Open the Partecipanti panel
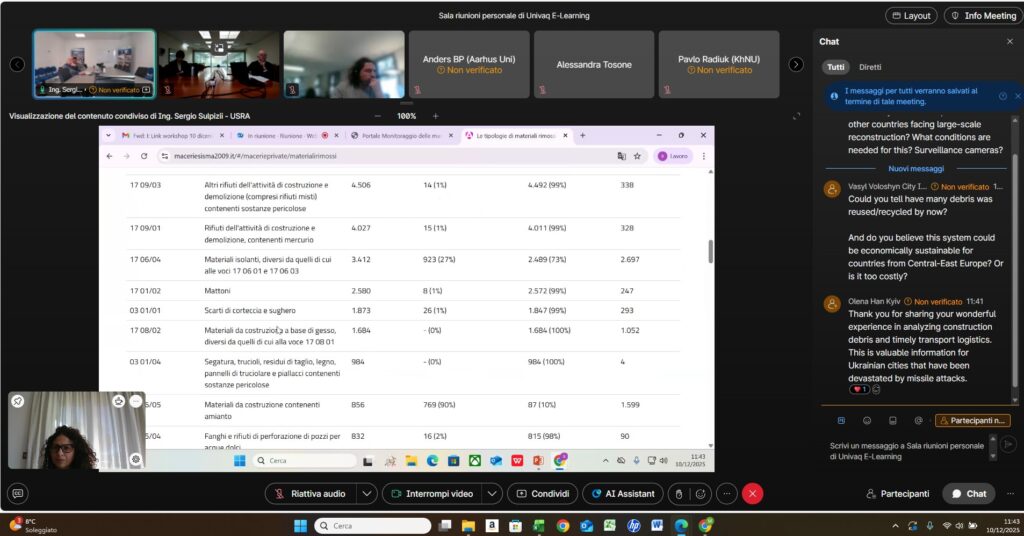The height and width of the screenshot is (536, 1024). [x=898, y=493]
